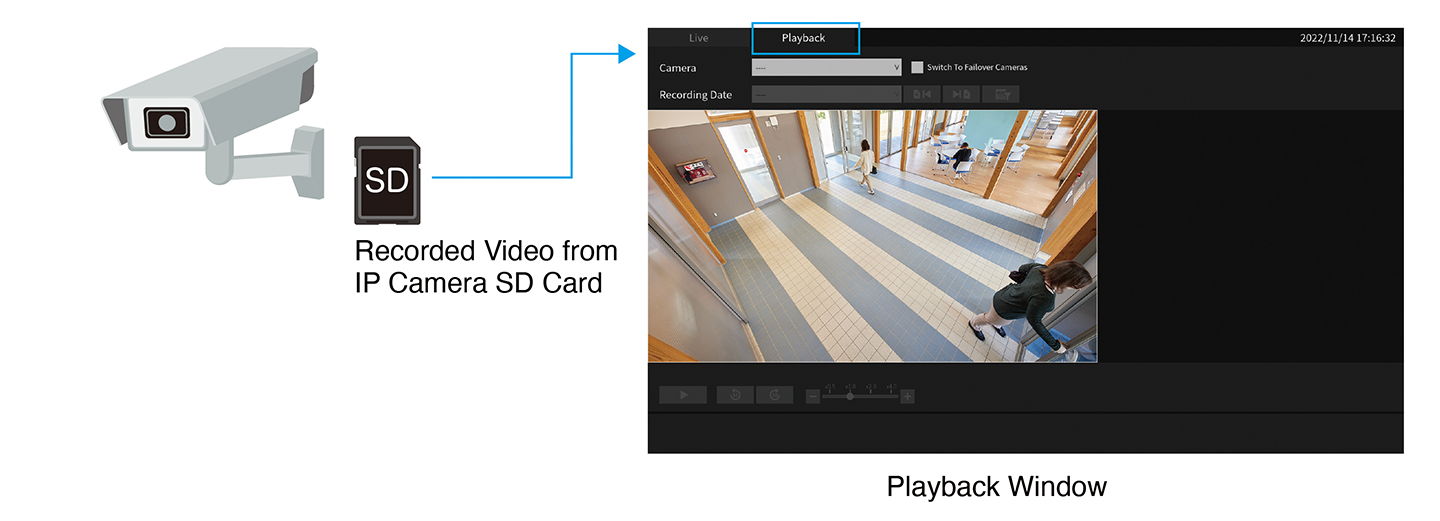Viewport: 1440px width, 521px height.
Task: Skip forward 10 seconds
Action: tap(775, 395)
